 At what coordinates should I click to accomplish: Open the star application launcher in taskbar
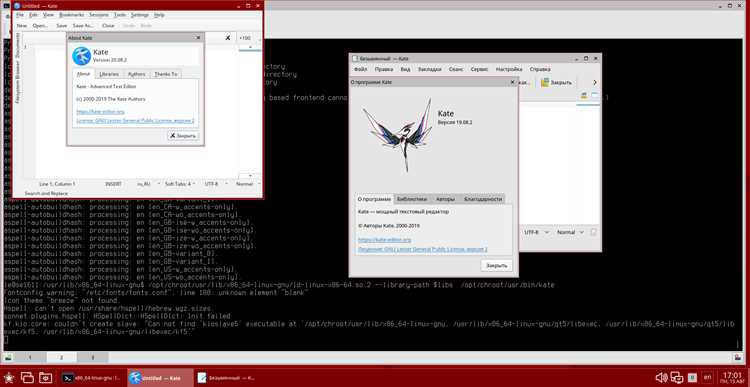click(x=10, y=377)
